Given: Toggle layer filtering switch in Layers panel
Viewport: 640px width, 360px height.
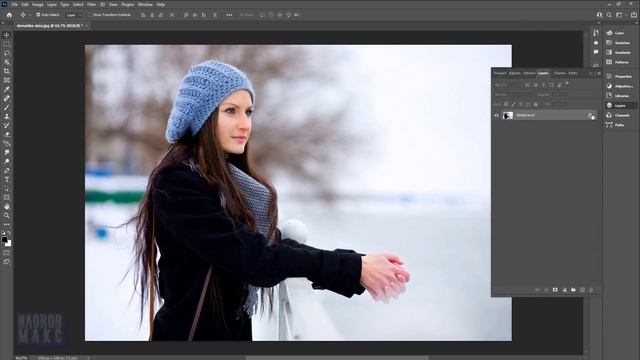Looking at the screenshot, I should pos(567,84).
